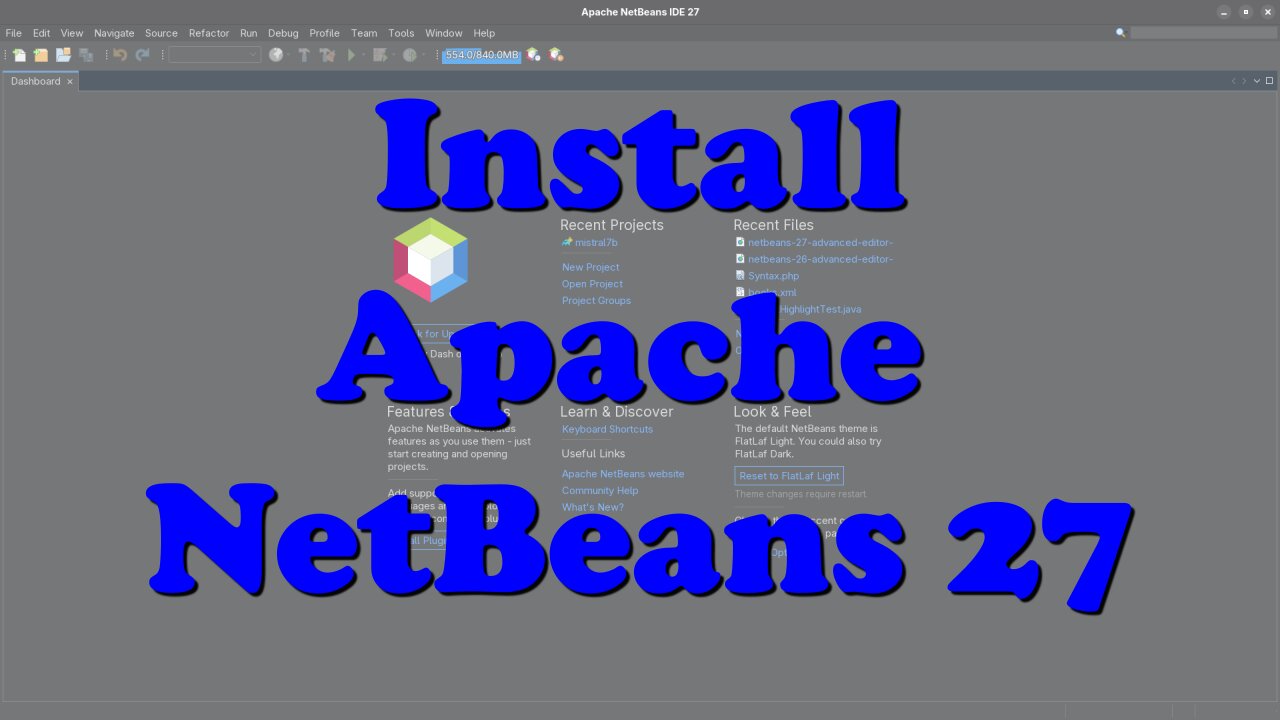Open the File menu

click(x=14, y=33)
